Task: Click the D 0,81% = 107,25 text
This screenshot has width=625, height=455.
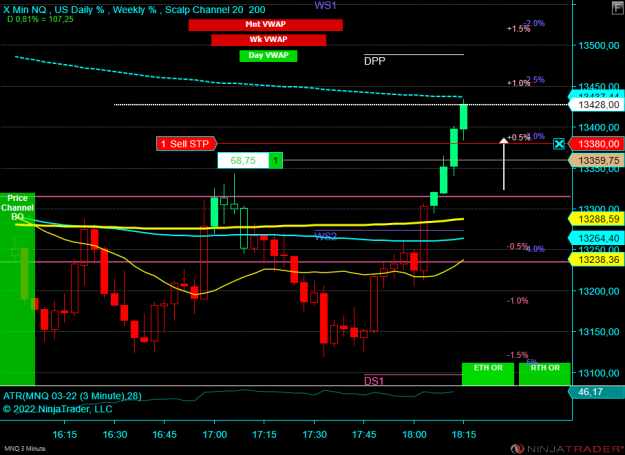Action: 40,19
